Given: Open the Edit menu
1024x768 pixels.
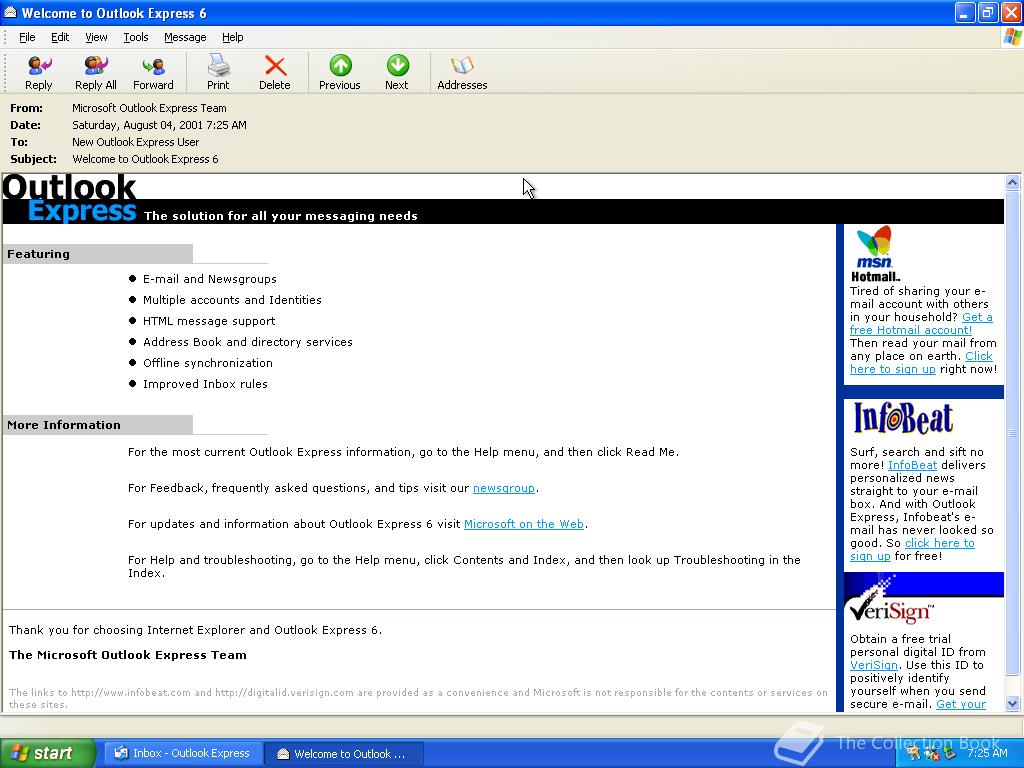Looking at the screenshot, I should 60,37.
